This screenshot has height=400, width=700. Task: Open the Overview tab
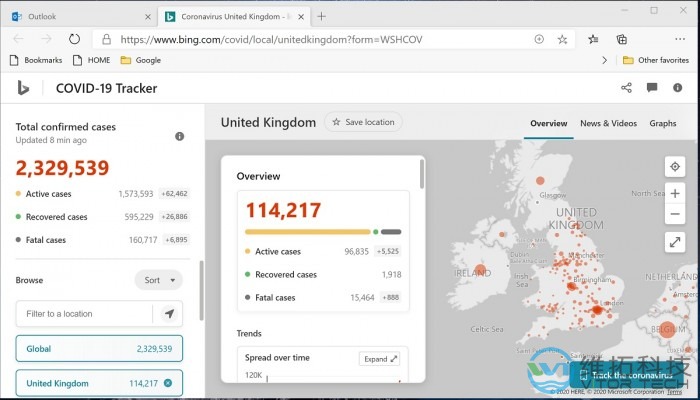(549, 123)
